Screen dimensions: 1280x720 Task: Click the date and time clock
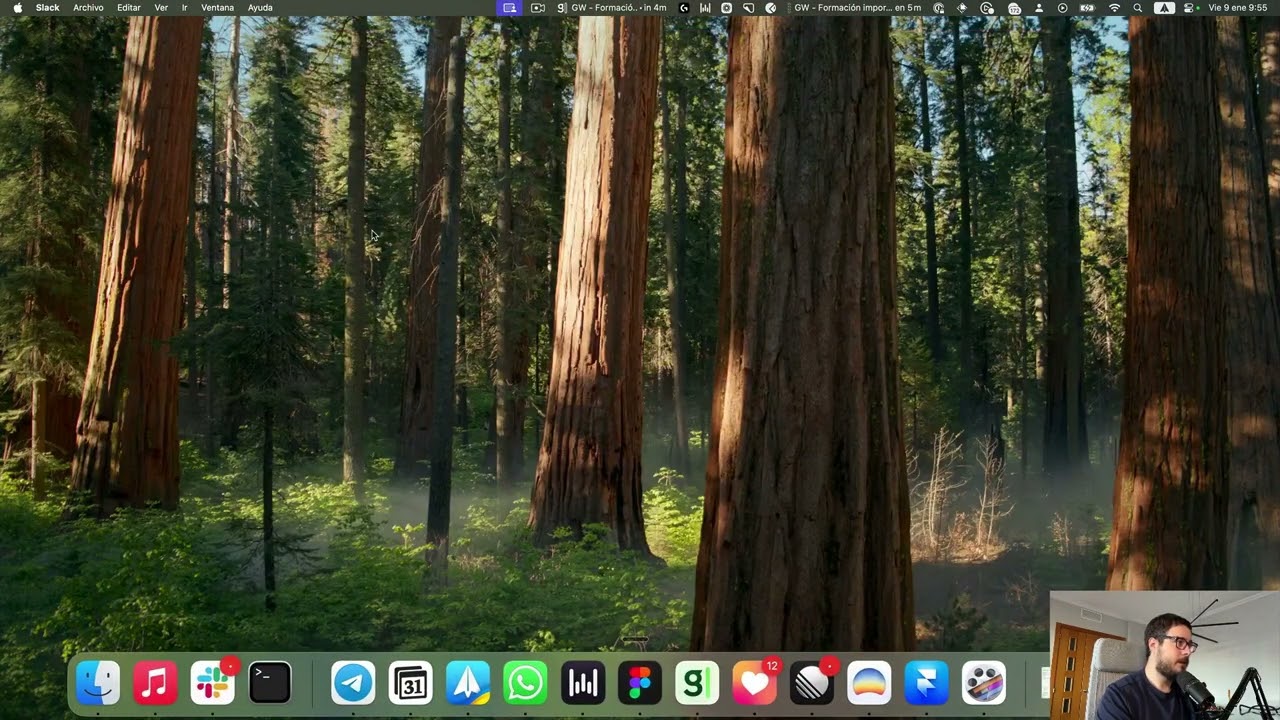(x=1240, y=7)
